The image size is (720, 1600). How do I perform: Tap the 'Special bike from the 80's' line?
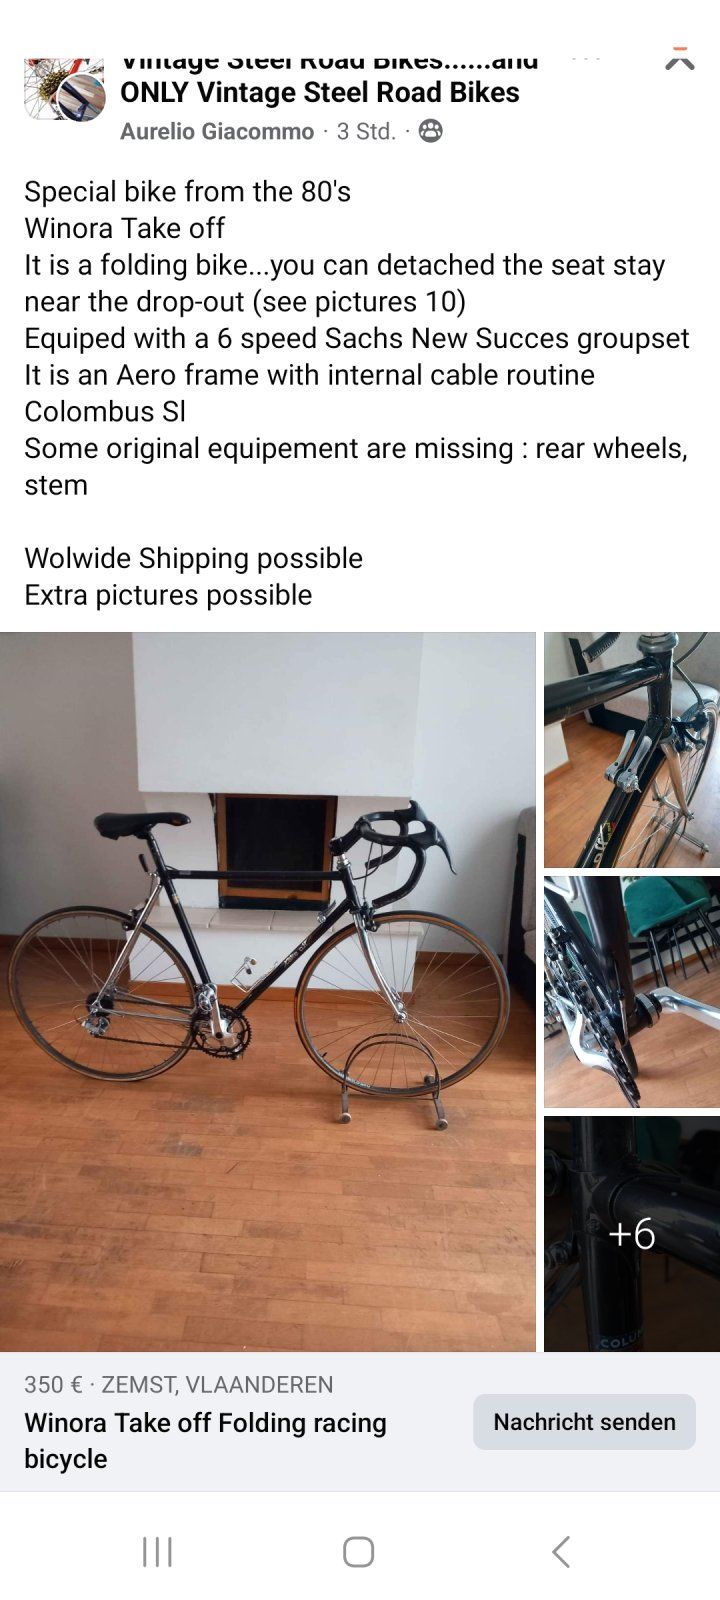(188, 191)
